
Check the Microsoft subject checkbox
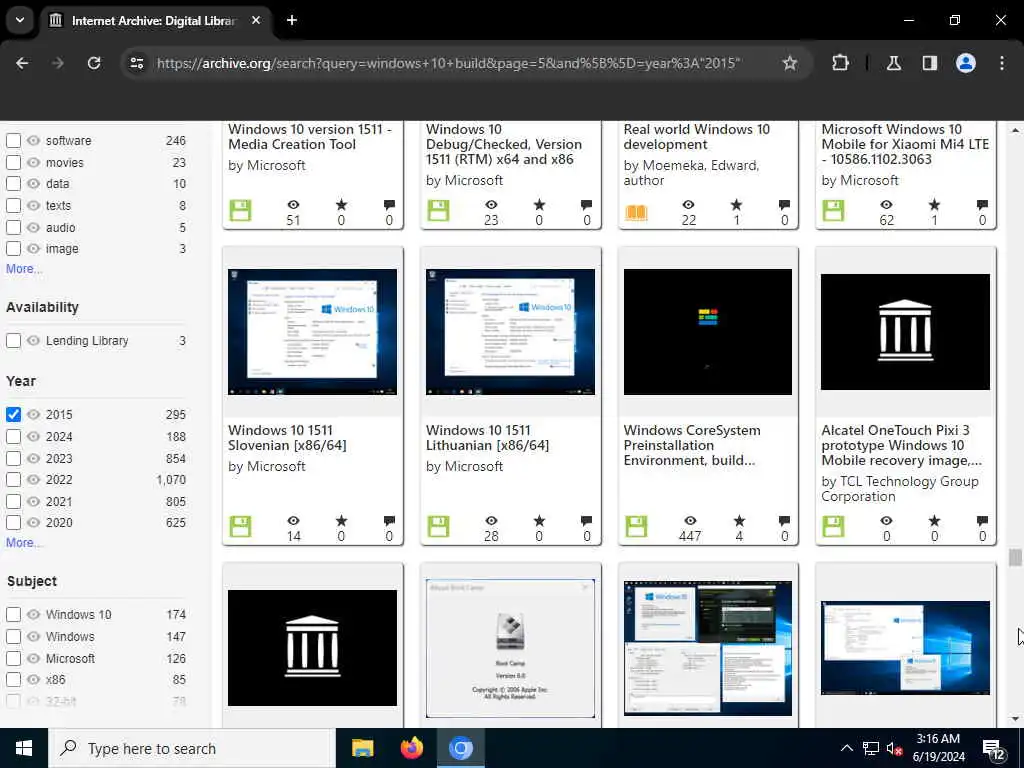point(13,658)
